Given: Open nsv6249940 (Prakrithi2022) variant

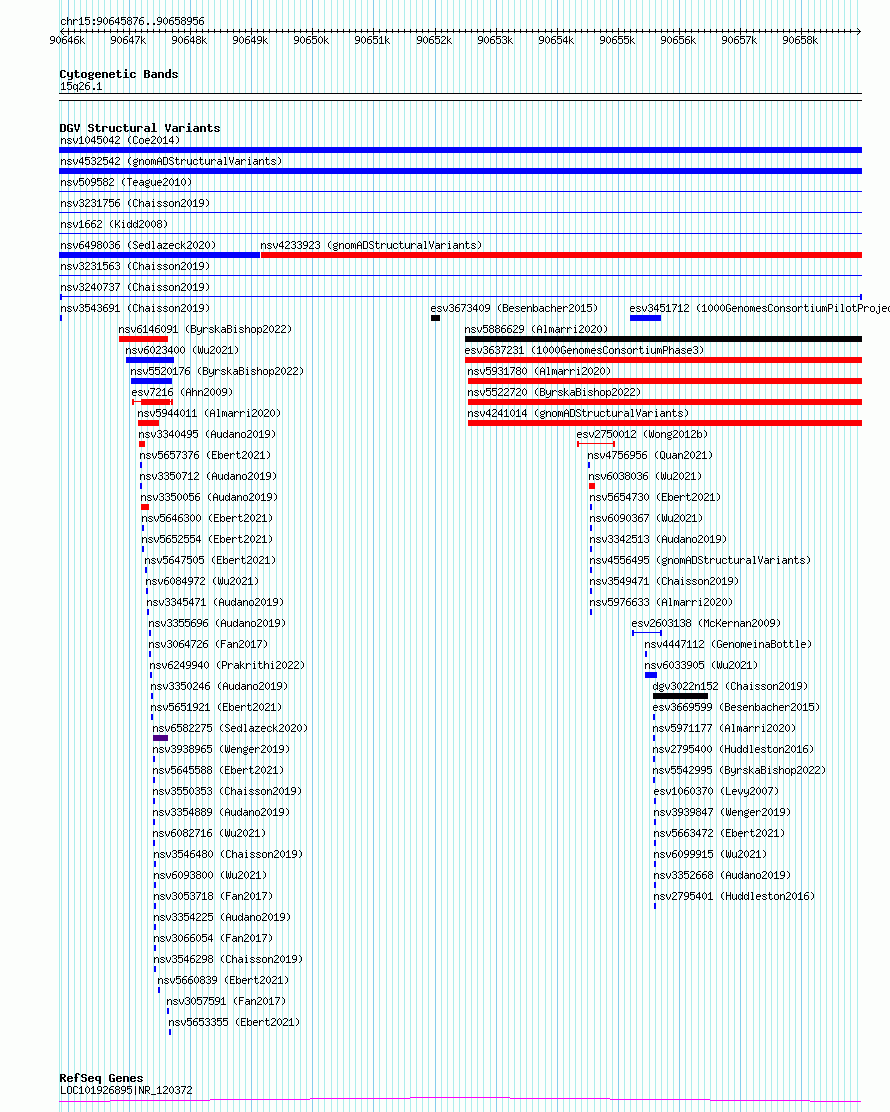Looking at the screenshot, I should [x=227, y=665].
